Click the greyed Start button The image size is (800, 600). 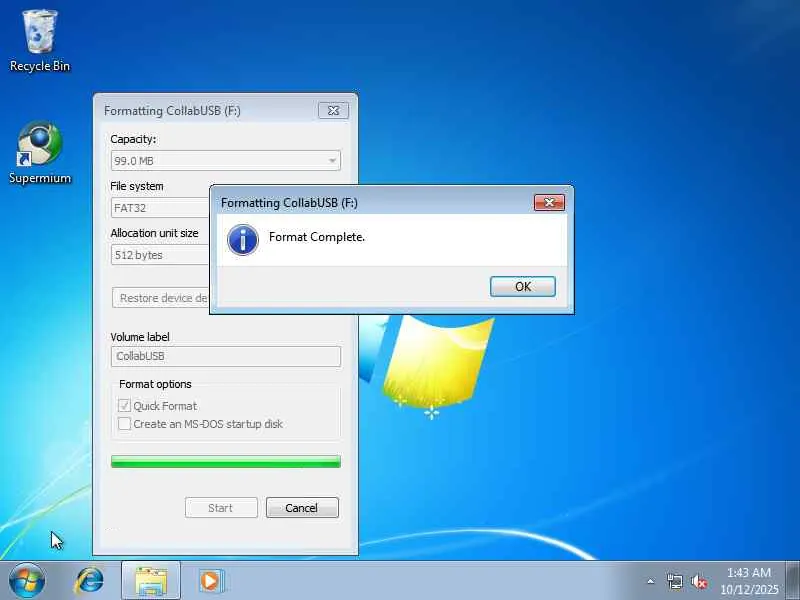[x=221, y=508]
